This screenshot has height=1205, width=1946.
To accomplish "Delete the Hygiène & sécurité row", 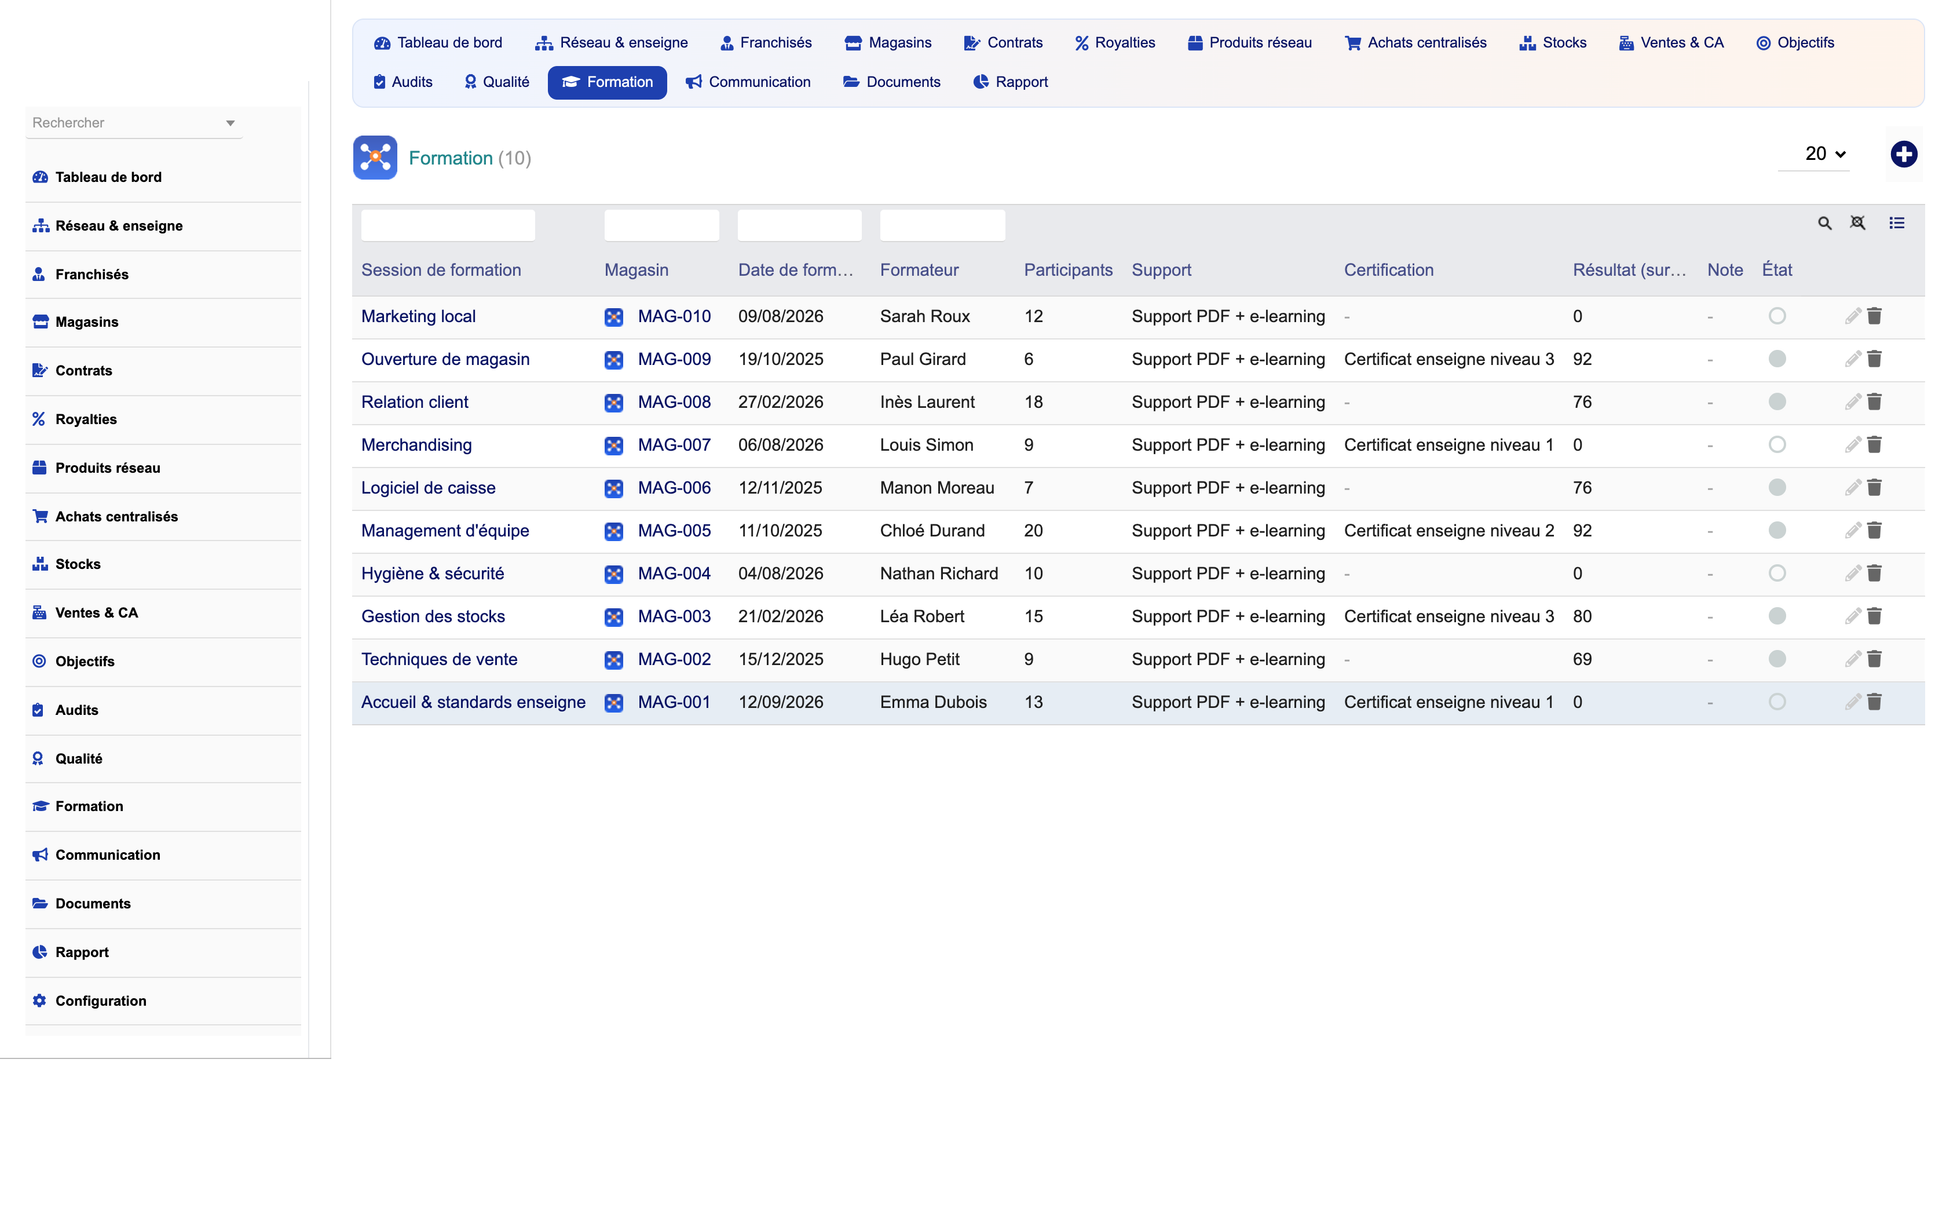I will 1874,574.
